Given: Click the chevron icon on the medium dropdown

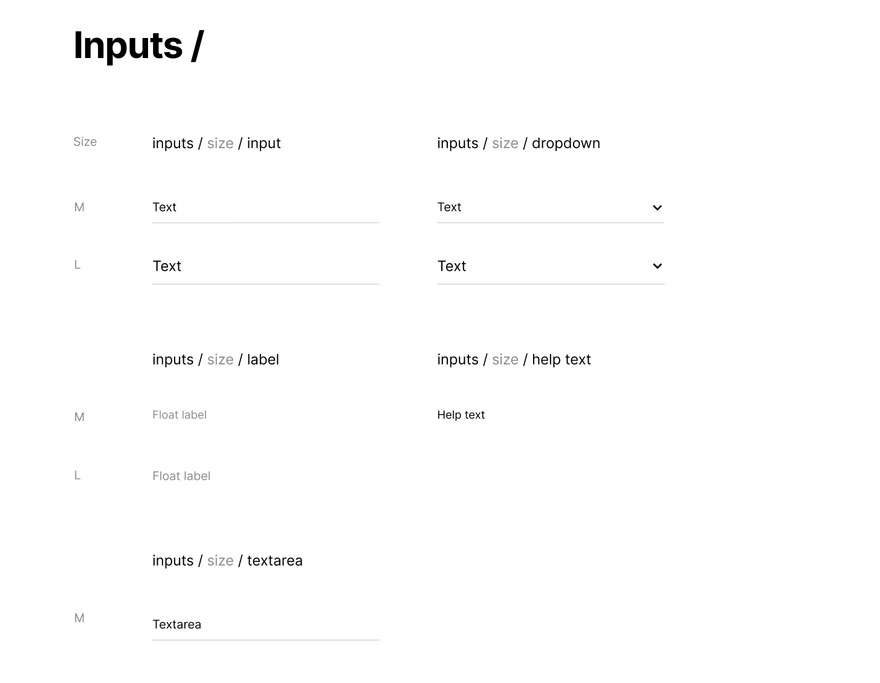Looking at the screenshot, I should tap(657, 208).
